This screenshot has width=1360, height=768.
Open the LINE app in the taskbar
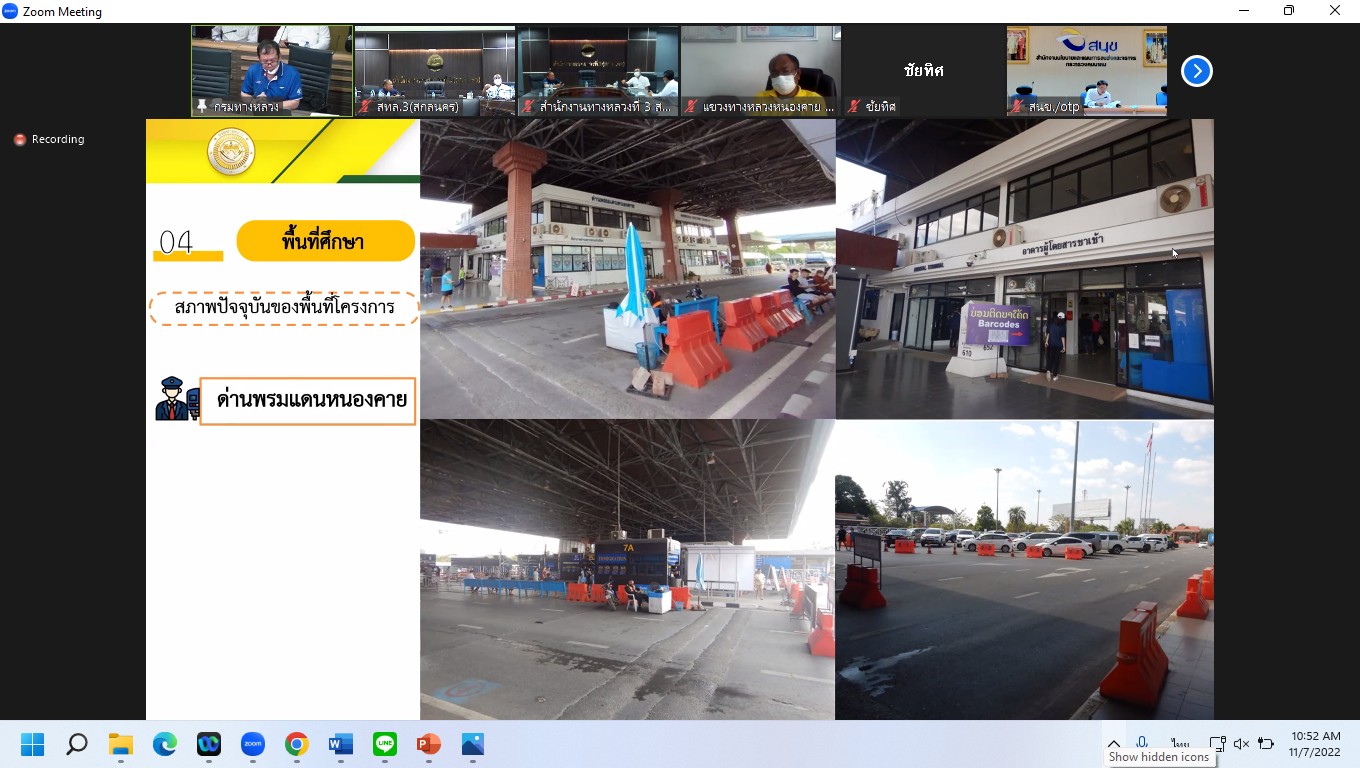(385, 744)
